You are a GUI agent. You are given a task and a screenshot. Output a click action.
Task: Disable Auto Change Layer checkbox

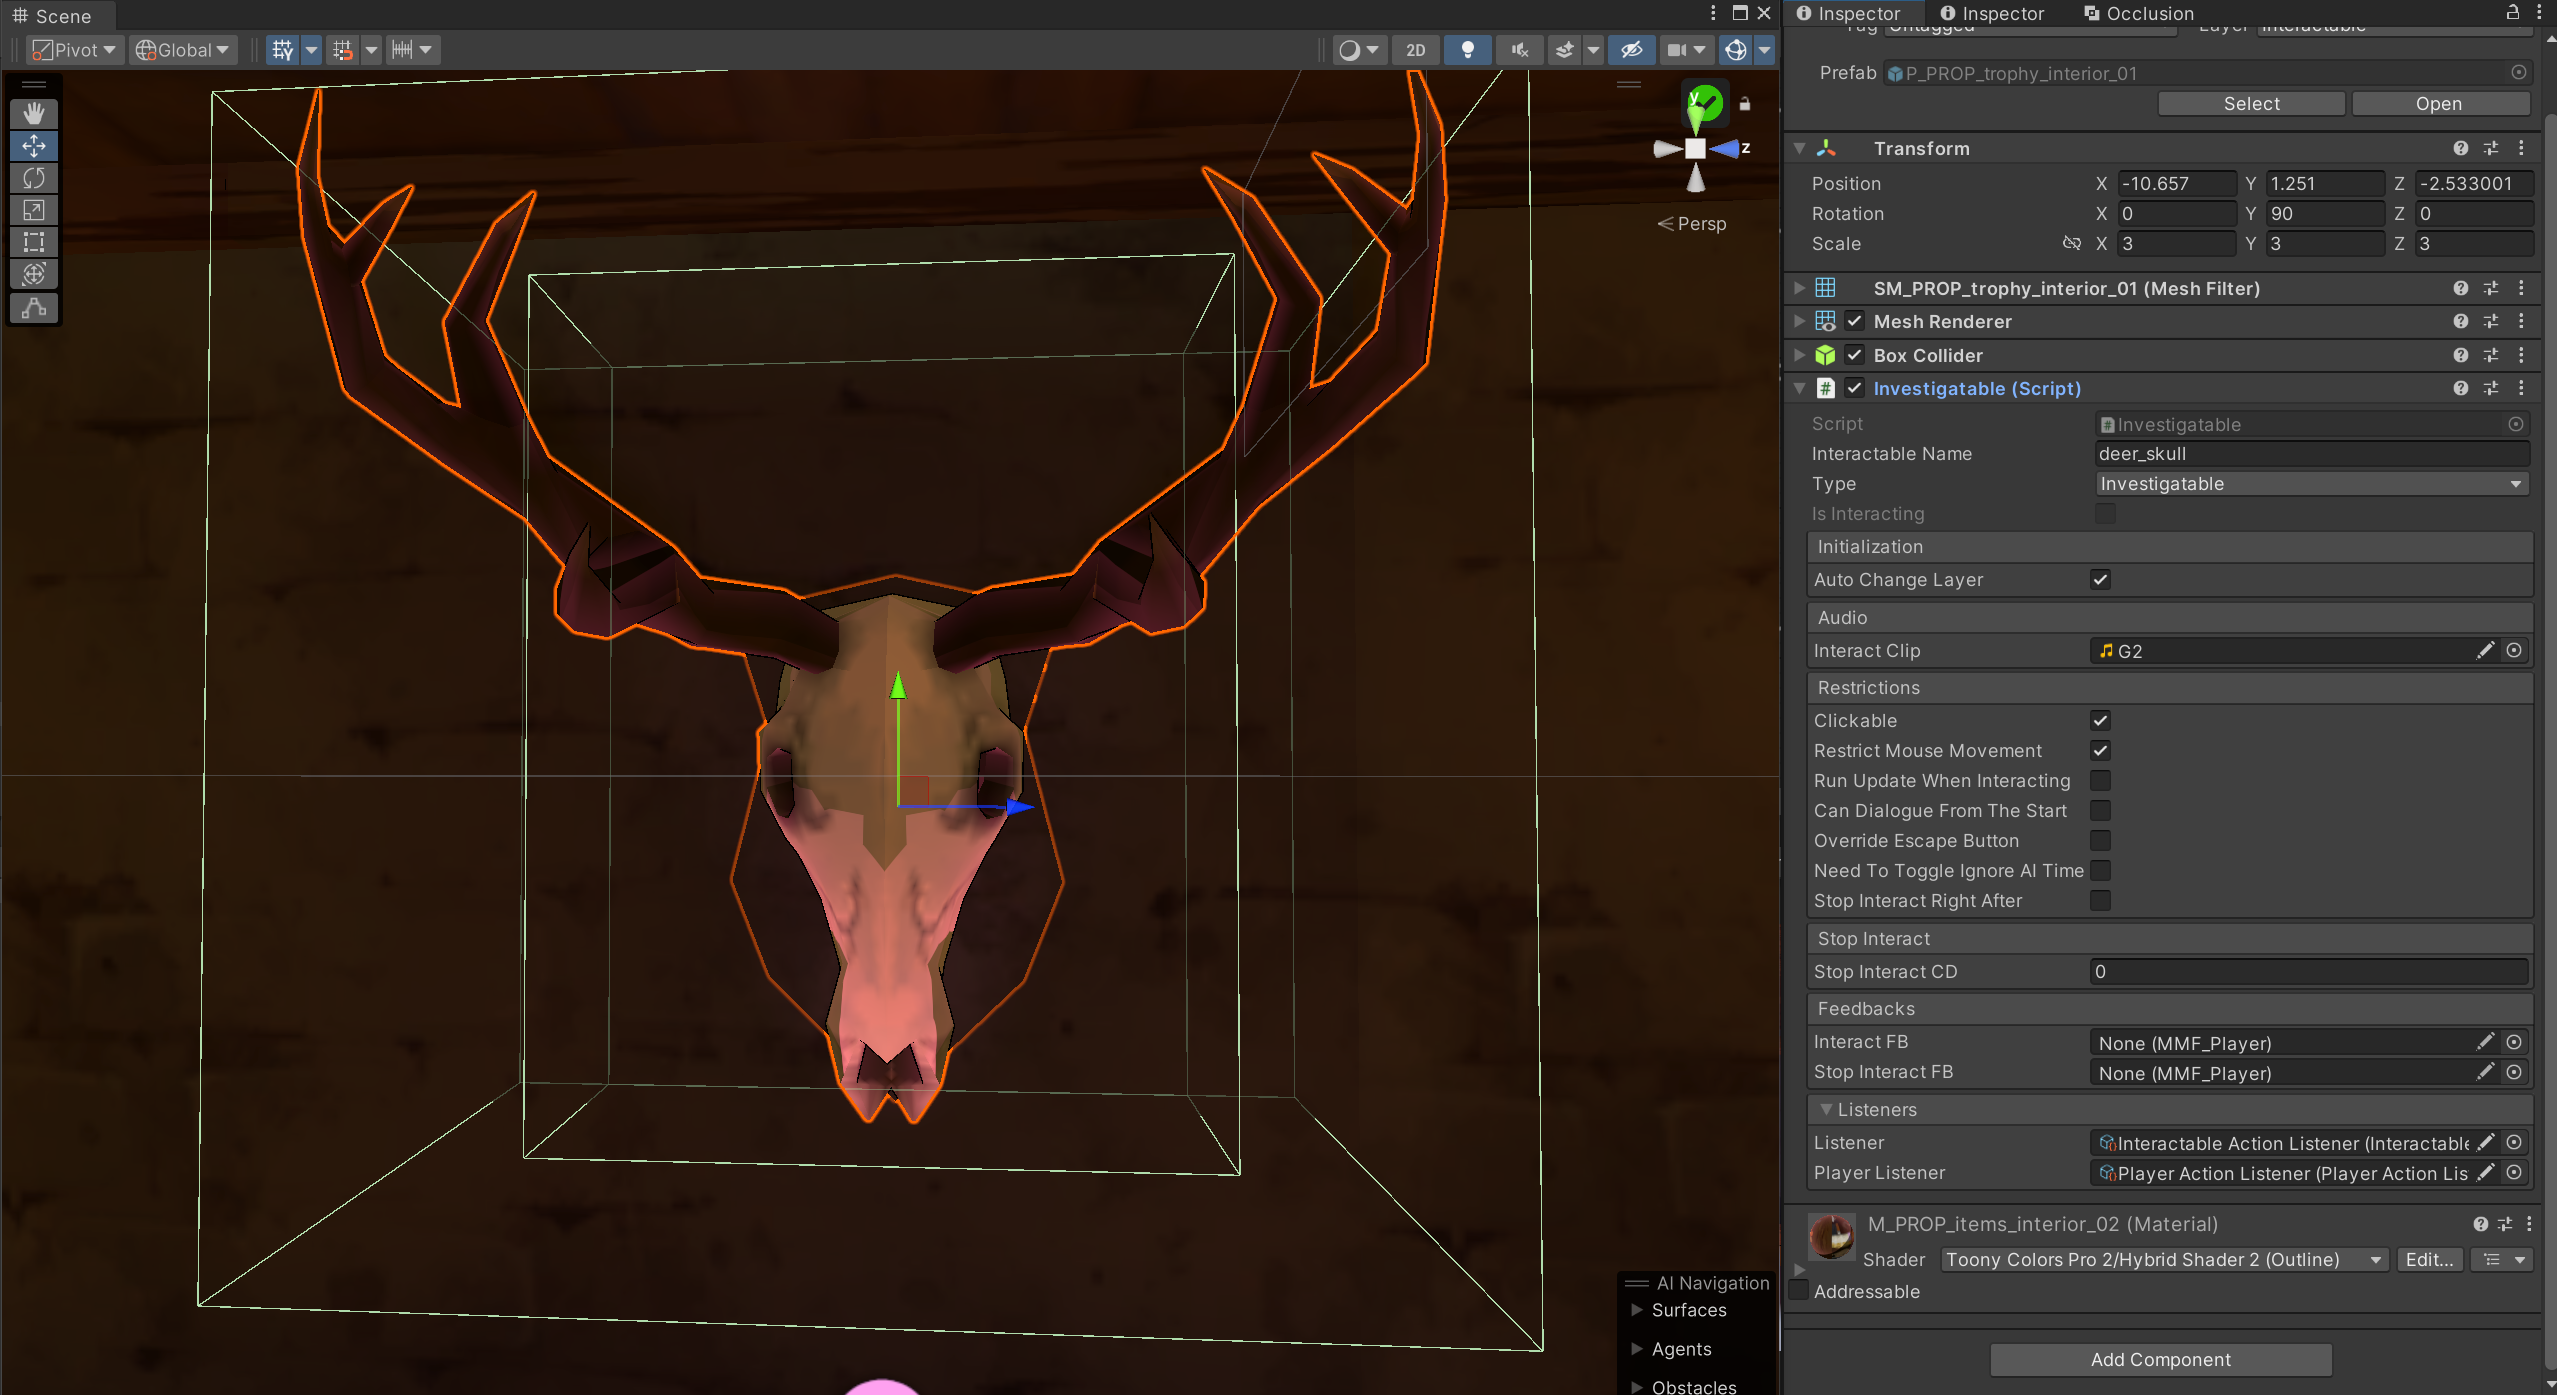coord(2100,580)
